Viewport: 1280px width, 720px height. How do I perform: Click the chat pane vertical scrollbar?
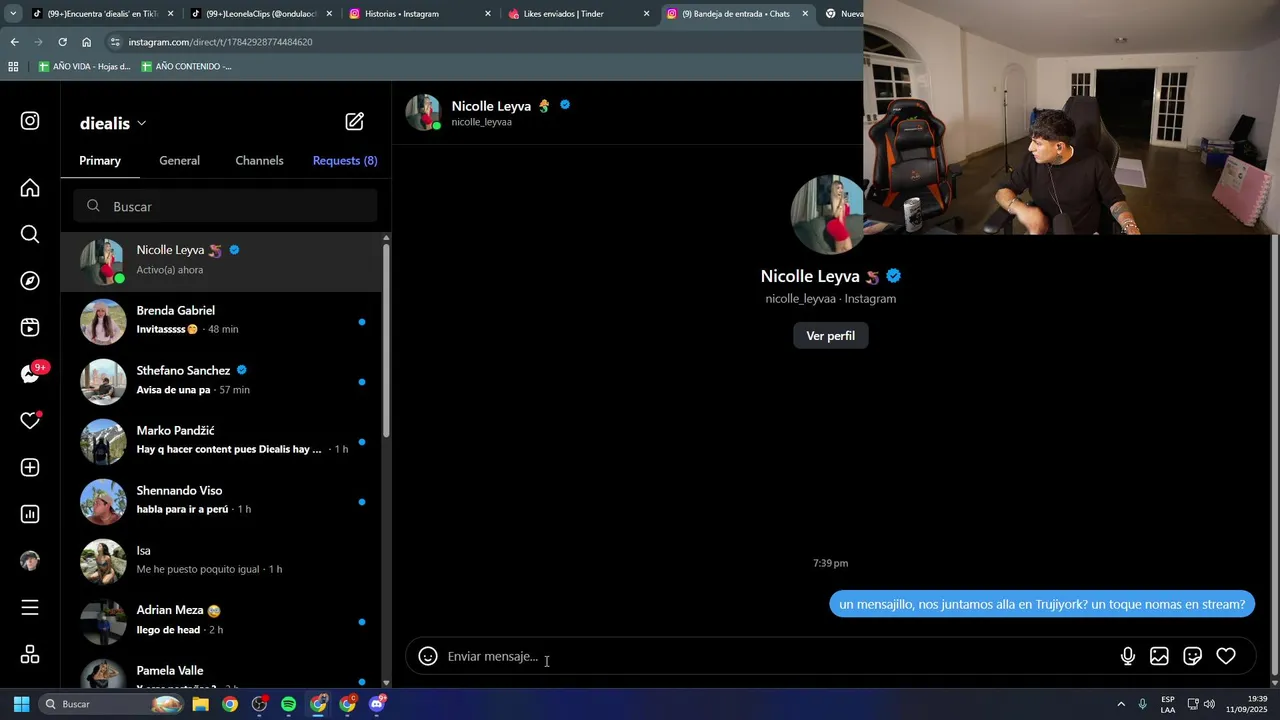(x=1275, y=455)
